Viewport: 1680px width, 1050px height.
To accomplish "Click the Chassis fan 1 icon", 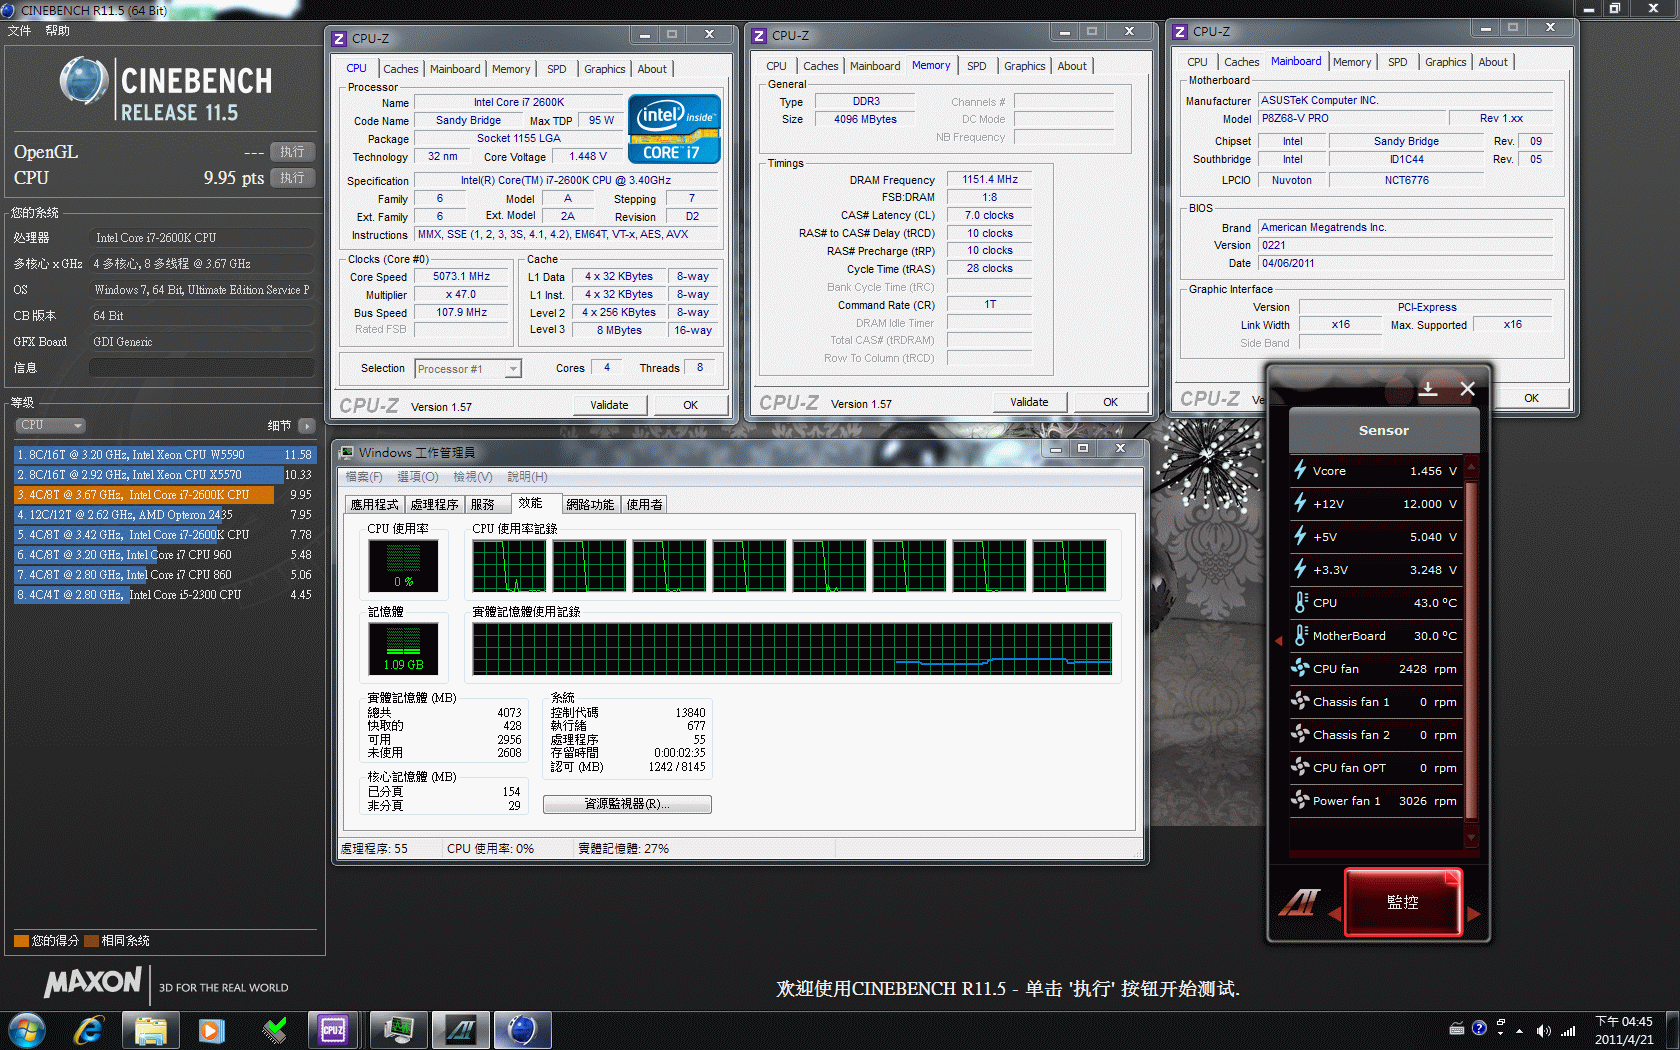I will tap(1300, 701).
